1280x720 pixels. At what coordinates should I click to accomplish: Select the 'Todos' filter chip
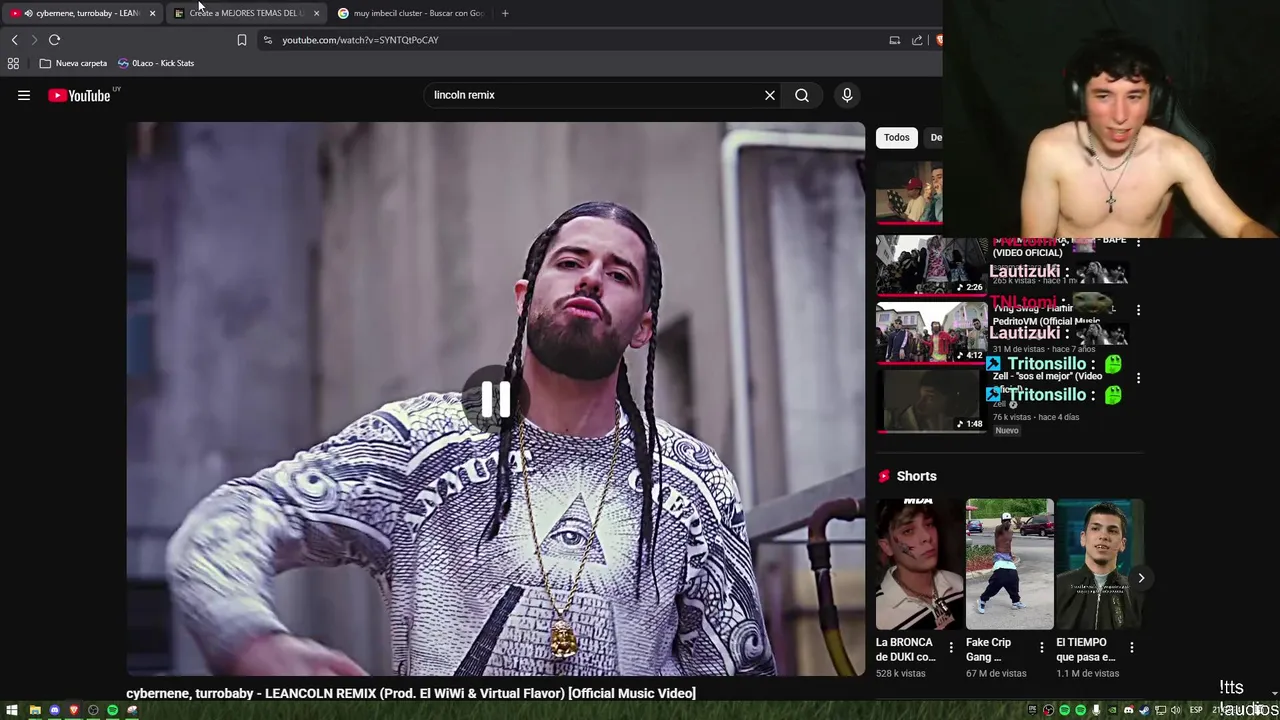pos(897,137)
